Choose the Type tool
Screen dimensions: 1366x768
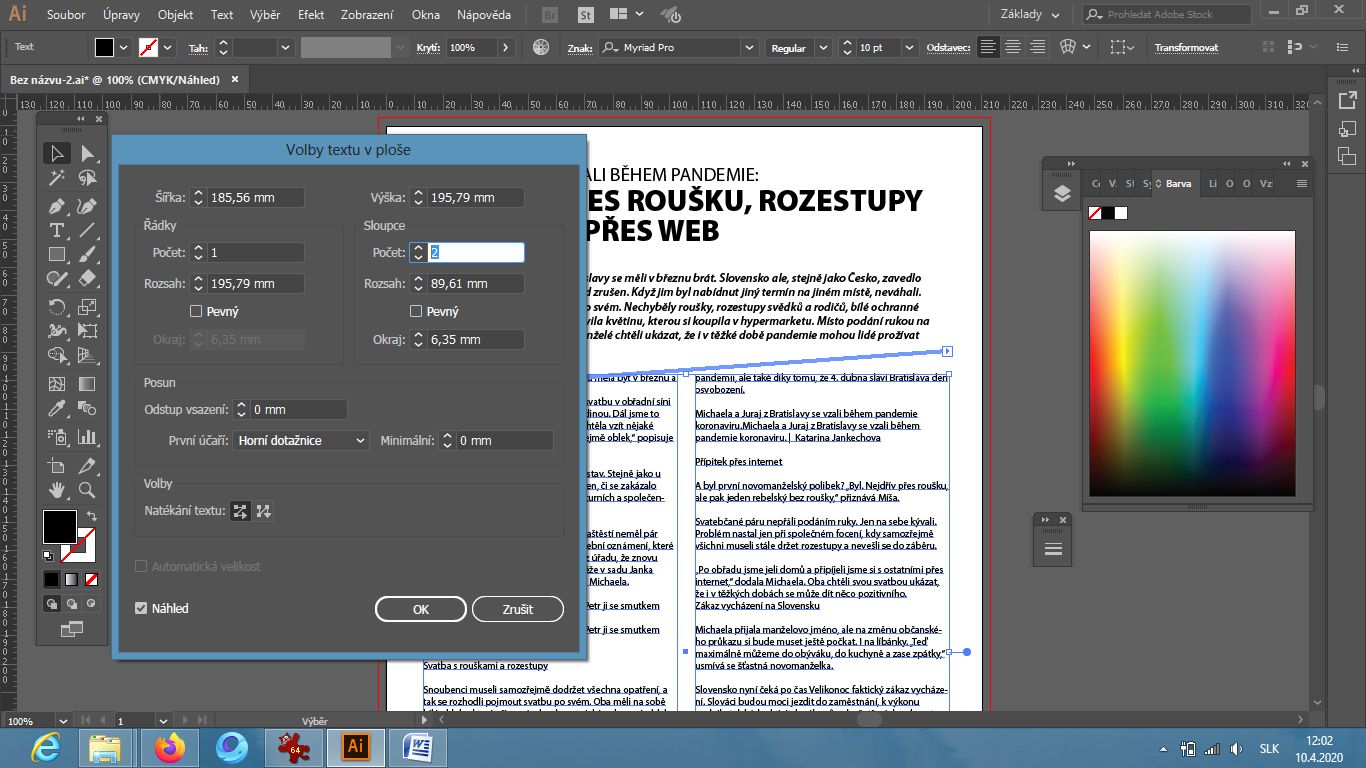pos(57,231)
